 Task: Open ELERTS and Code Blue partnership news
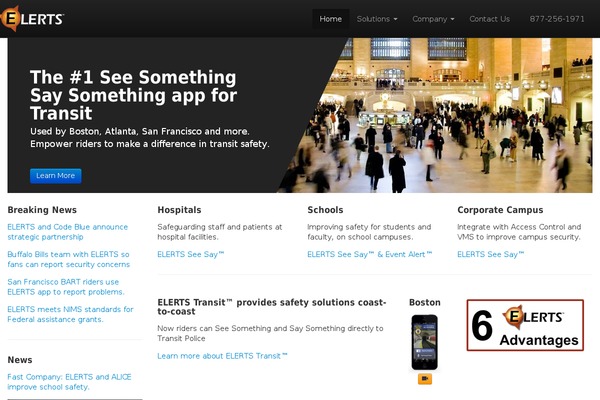pos(68,232)
